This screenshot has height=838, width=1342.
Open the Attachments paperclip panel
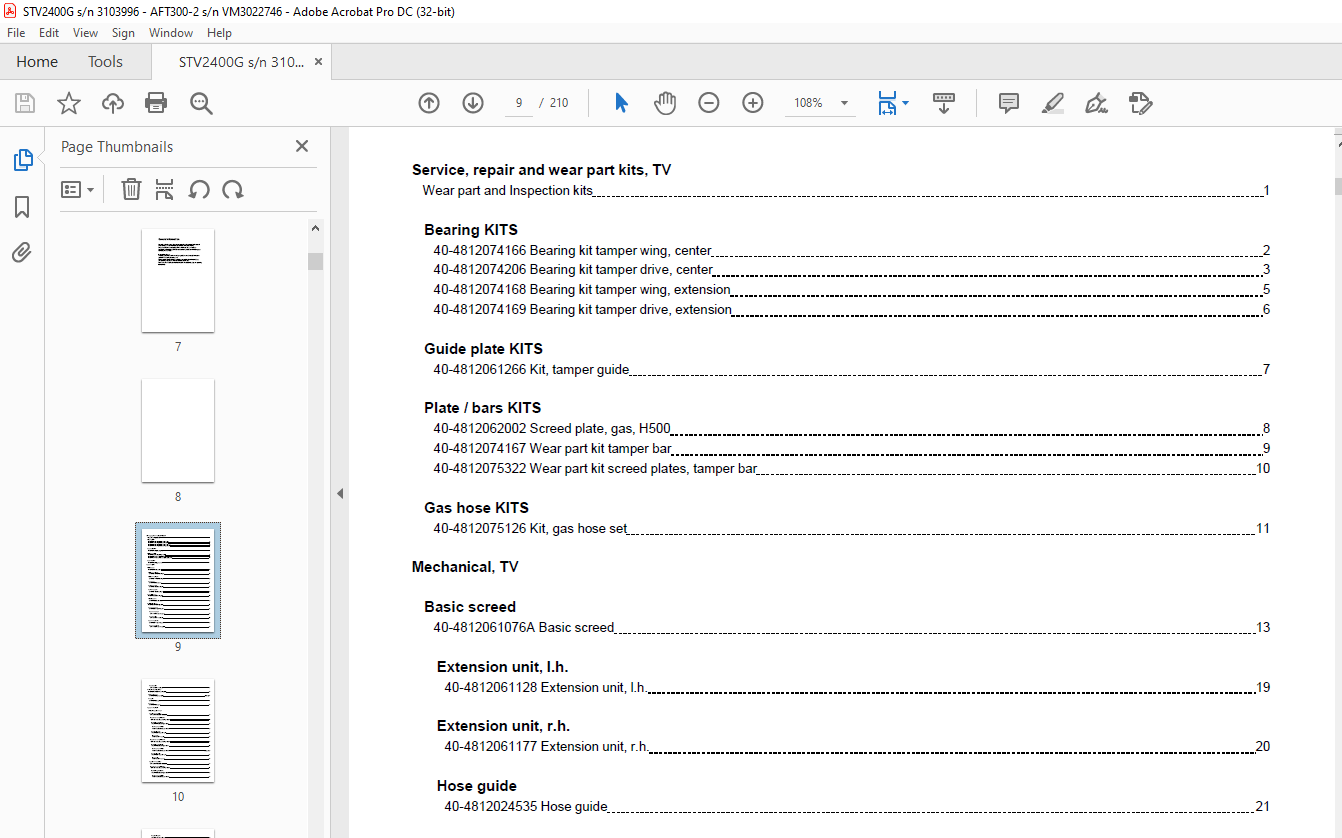(22, 252)
